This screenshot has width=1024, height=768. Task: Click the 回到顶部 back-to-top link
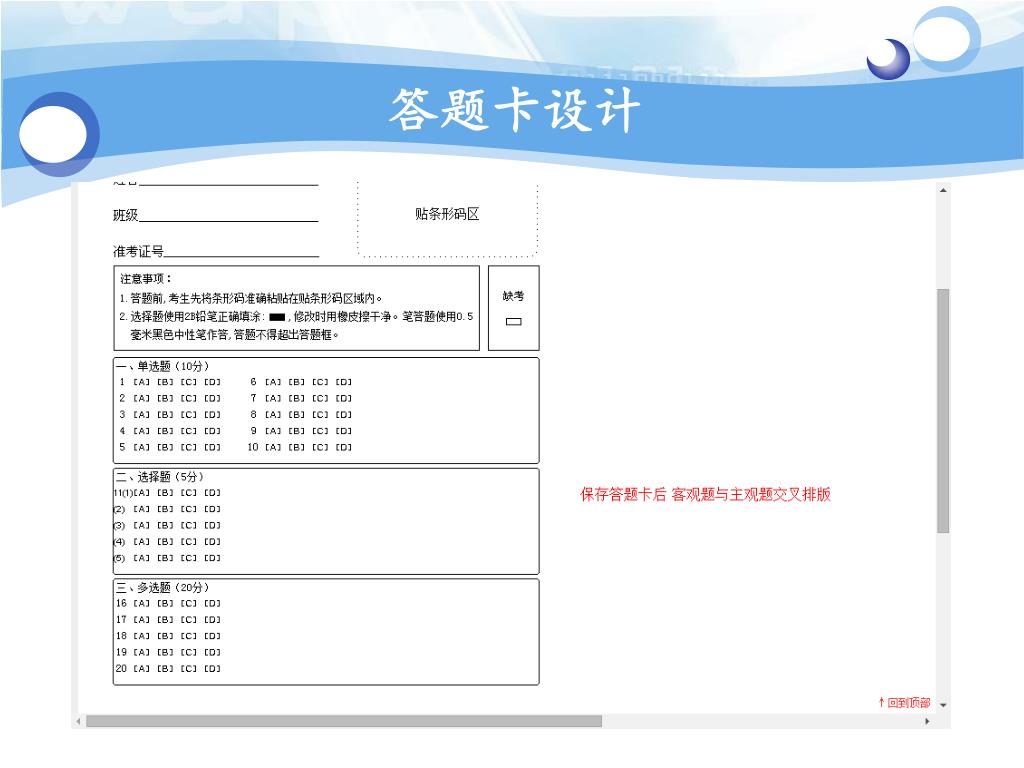click(x=904, y=703)
